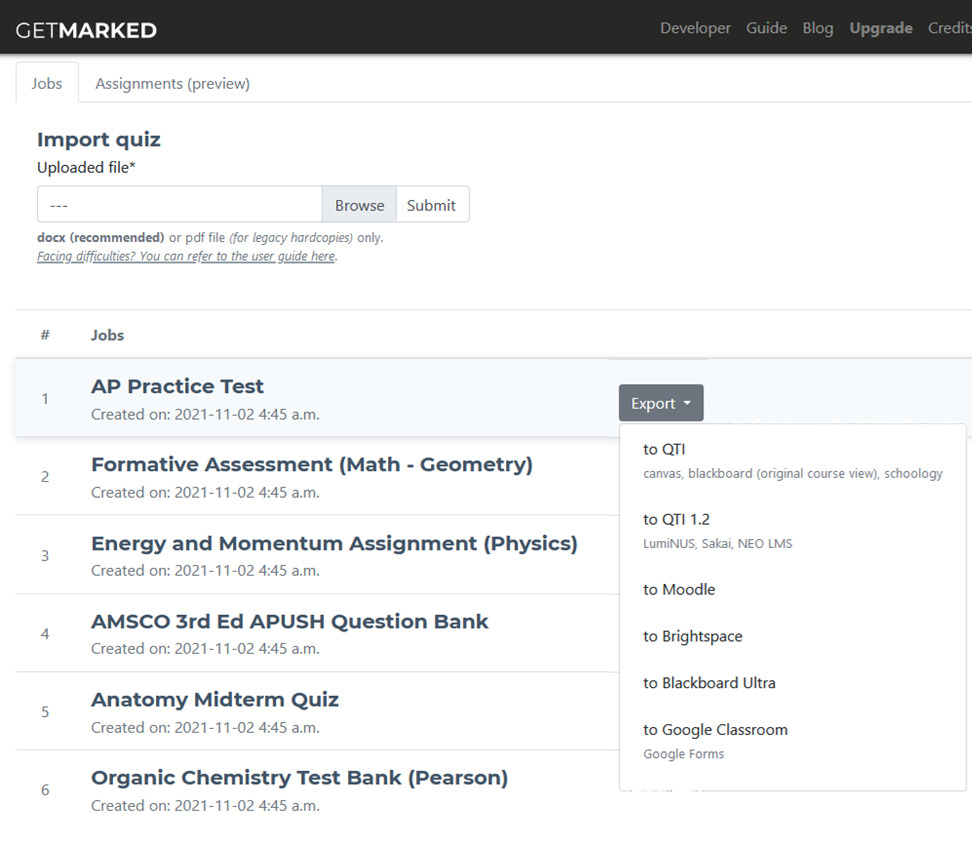Choose export to QTI option
972x845 pixels.
coord(665,450)
